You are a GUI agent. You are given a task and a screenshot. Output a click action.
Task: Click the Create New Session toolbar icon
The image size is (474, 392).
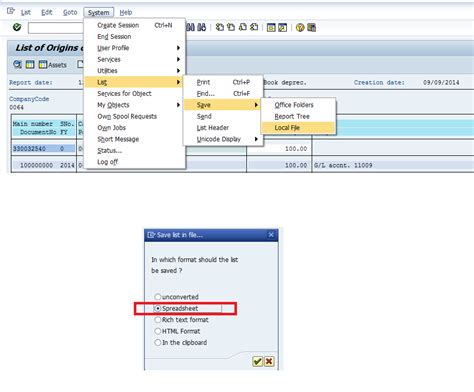[x=271, y=28]
